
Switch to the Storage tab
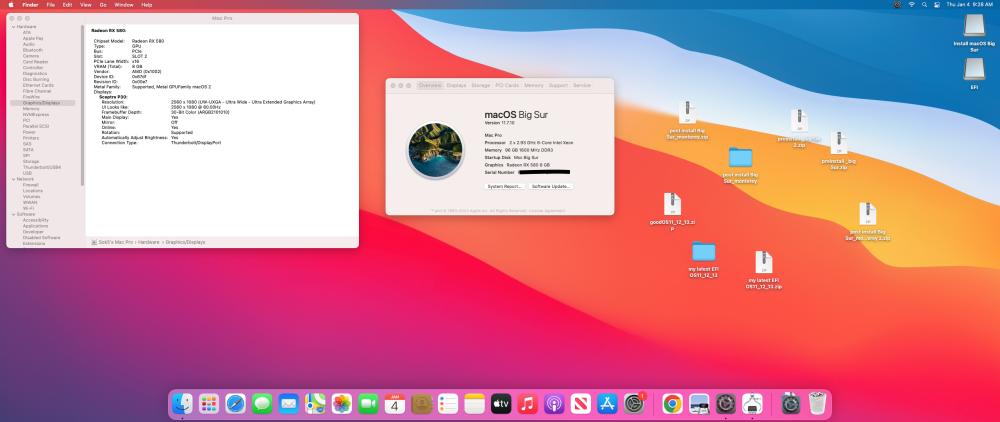pos(481,85)
